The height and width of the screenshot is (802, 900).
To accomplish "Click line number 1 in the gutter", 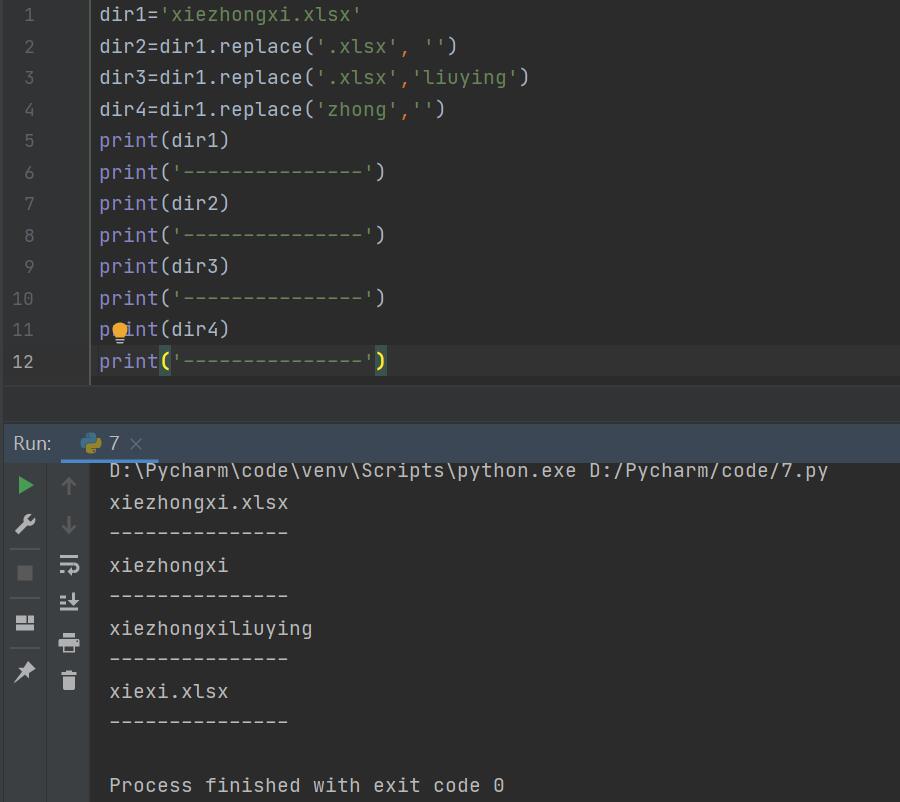I will click(x=29, y=15).
